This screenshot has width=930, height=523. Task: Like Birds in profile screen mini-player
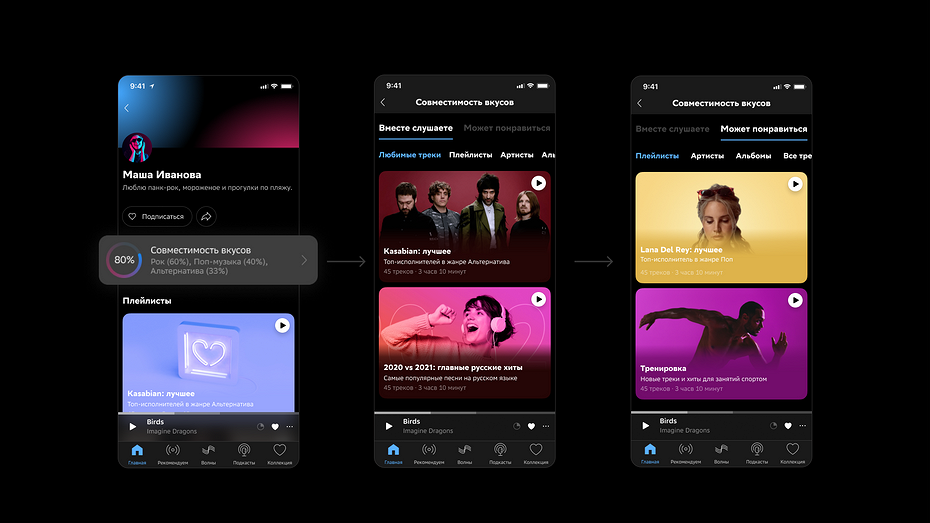tap(275, 426)
